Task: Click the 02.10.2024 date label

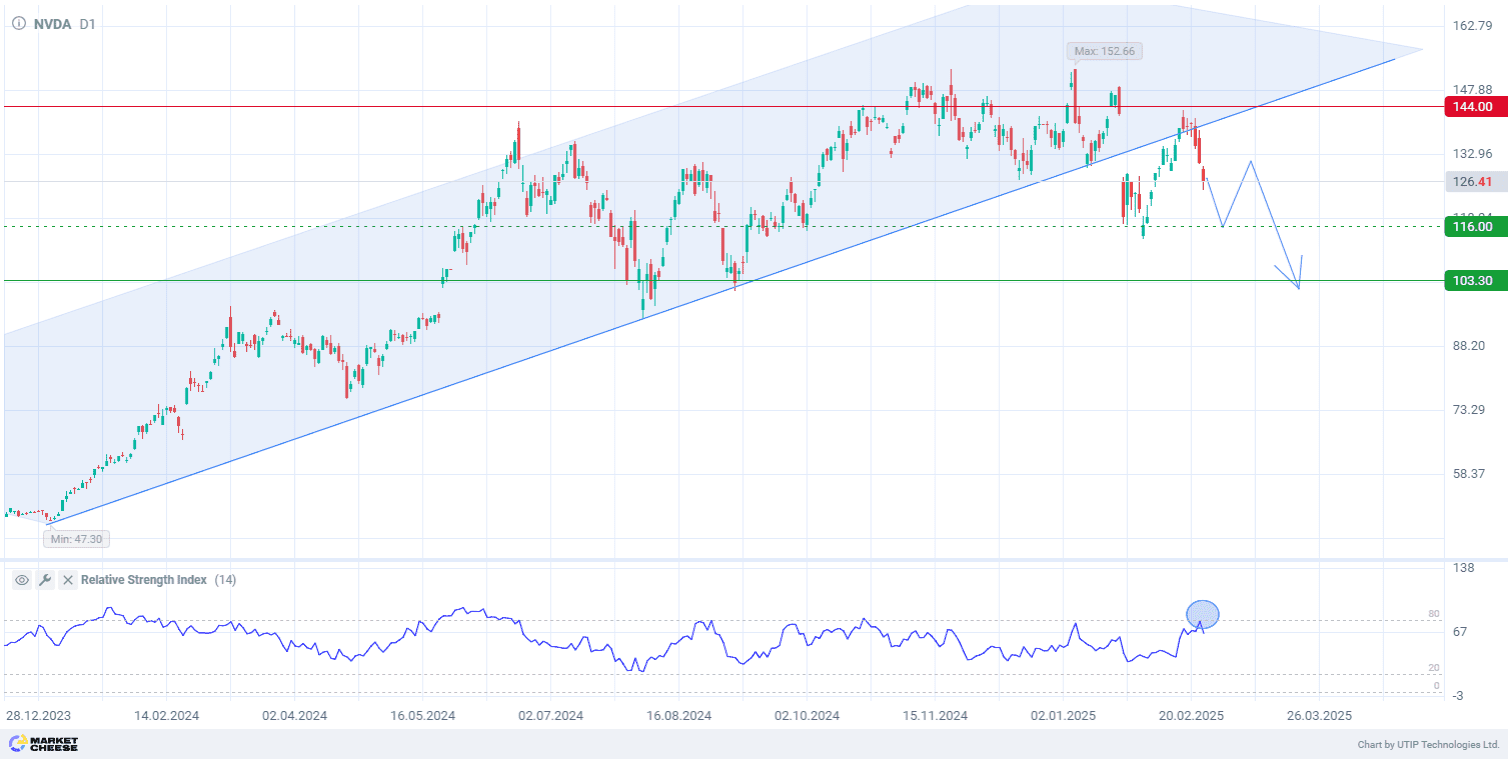Action: pos(807,716)
